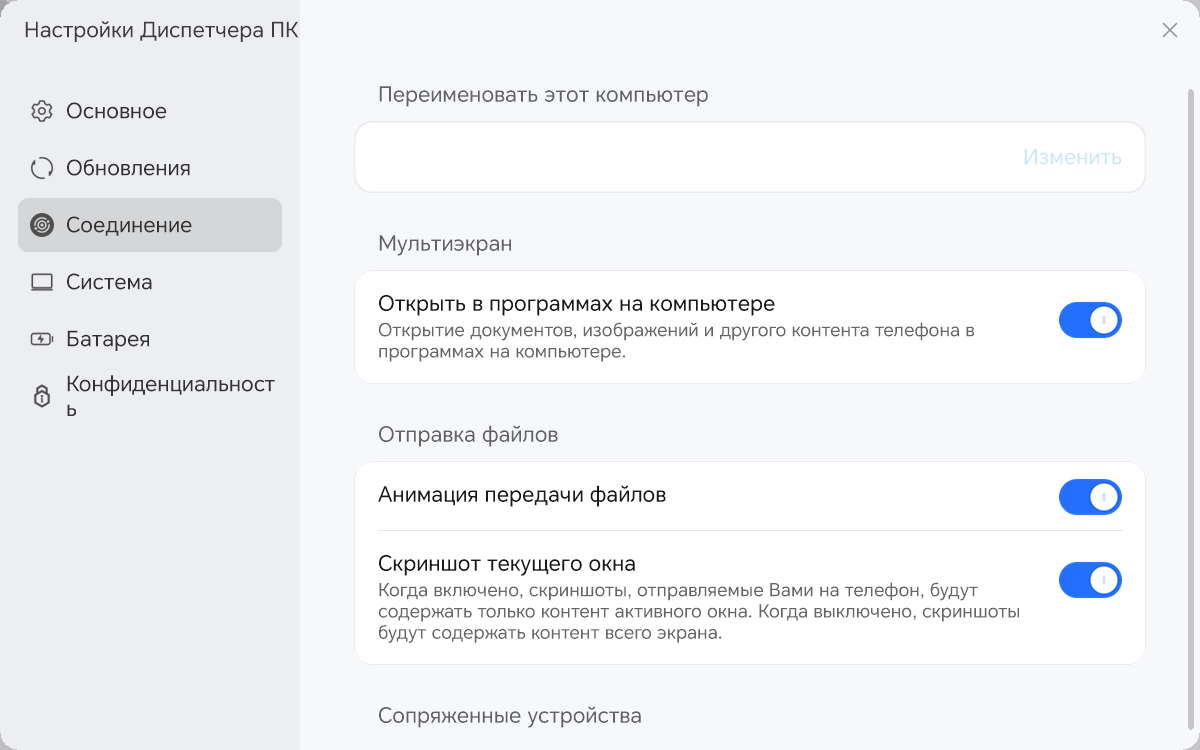Open the Основное settings section
Image resolution: width=1200 pixels, height=750 pixels.
(116, 111)
